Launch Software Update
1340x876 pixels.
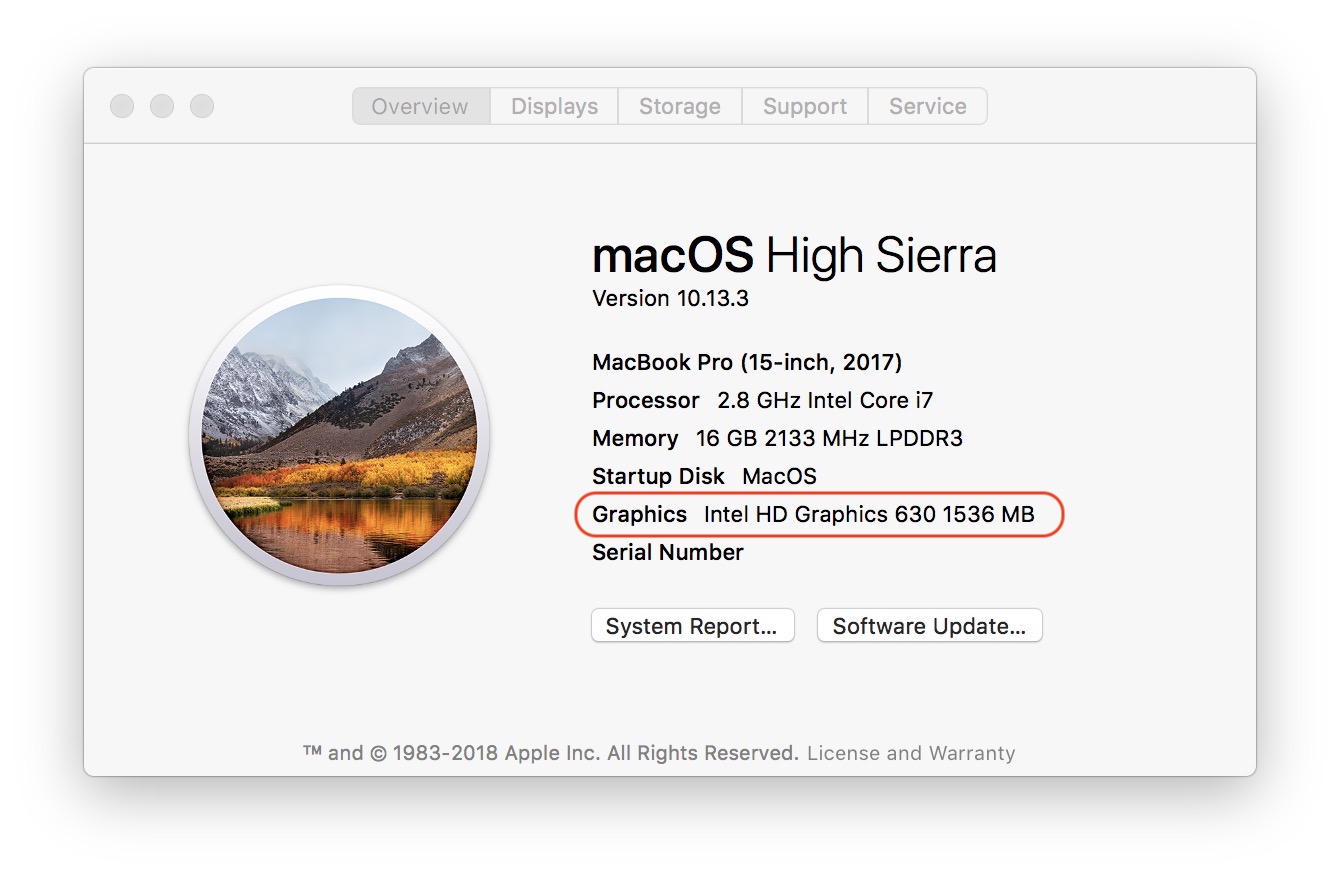(x=928, y=625)
